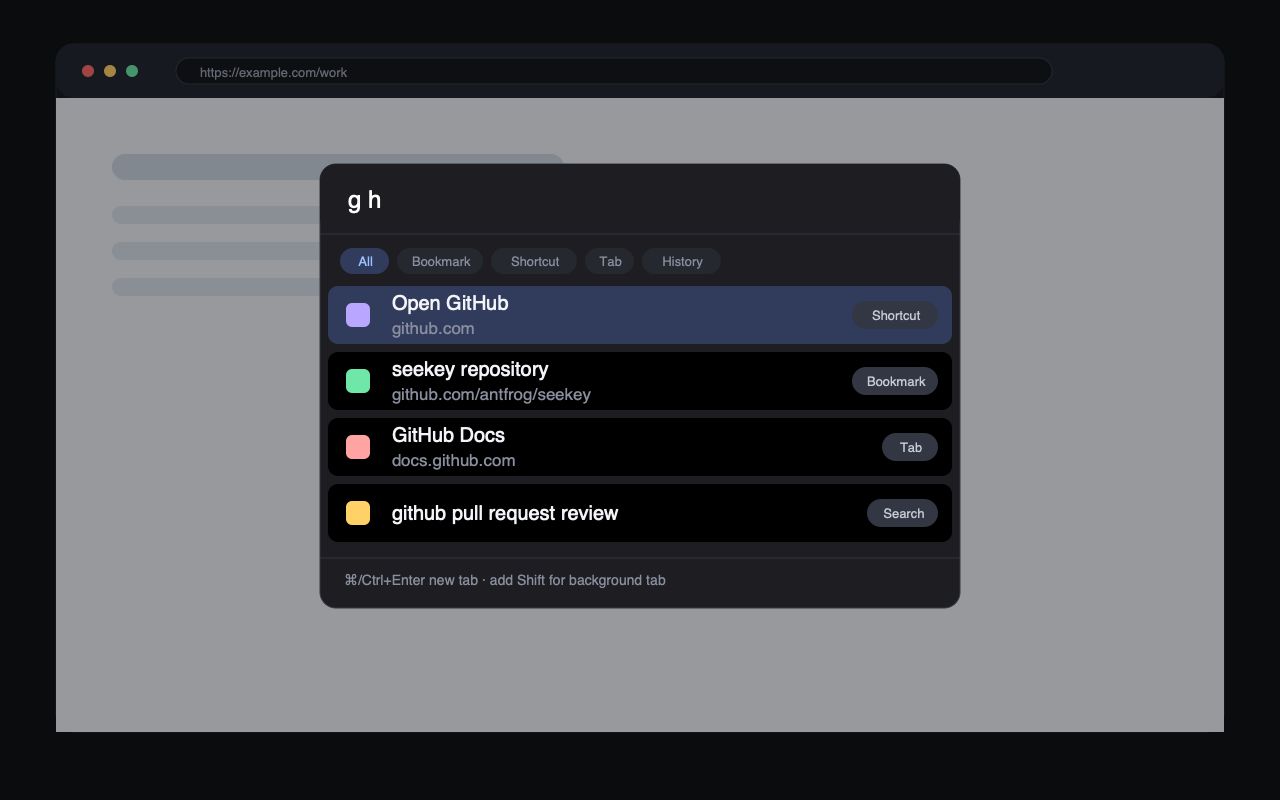Open the seekey repository result title
This screenshot has height=800, width=1280.
470,369
